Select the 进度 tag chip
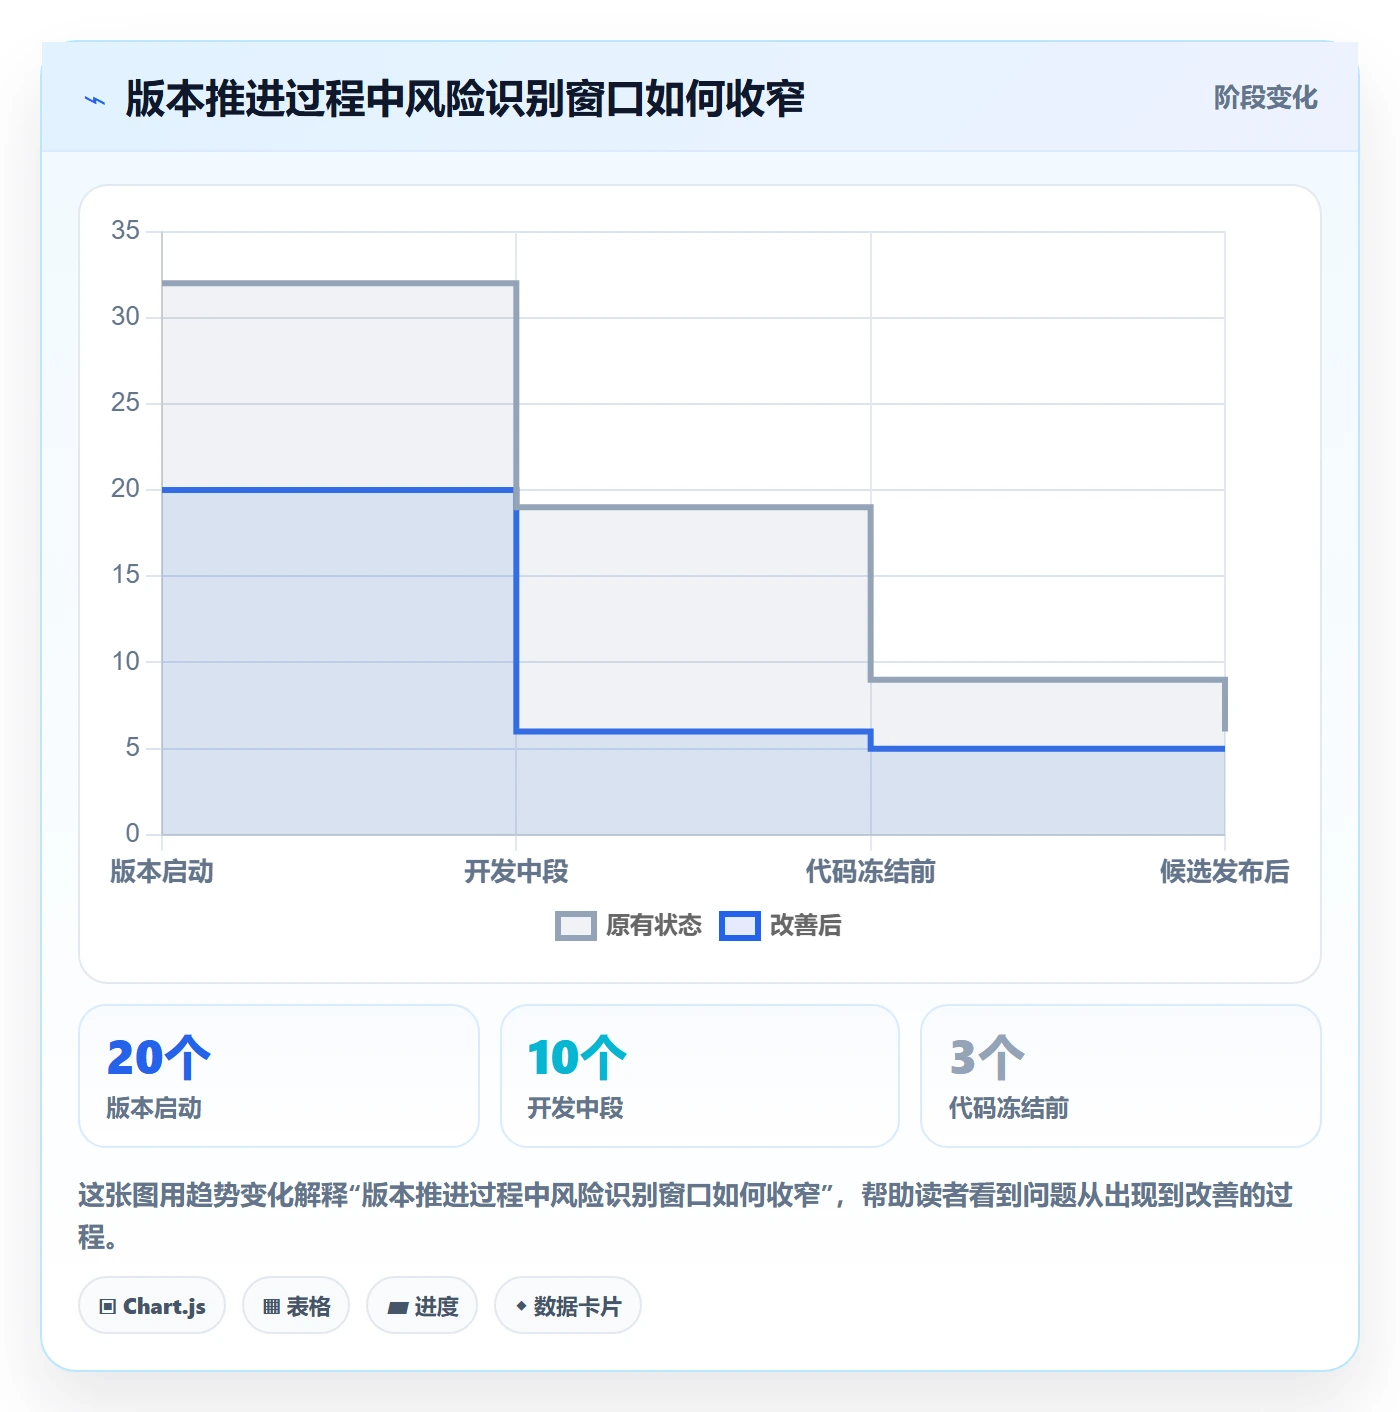Viewport: 1400px width, 1412px height. 422,1306
